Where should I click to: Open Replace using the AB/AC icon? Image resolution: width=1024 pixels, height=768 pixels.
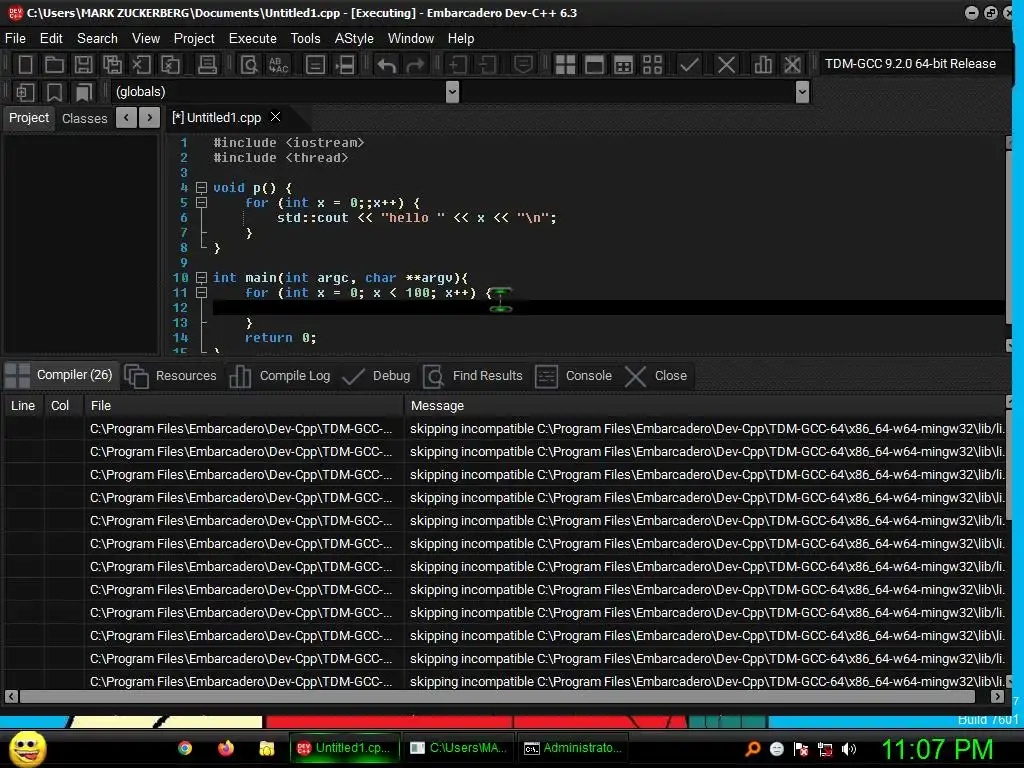(279, 65)
